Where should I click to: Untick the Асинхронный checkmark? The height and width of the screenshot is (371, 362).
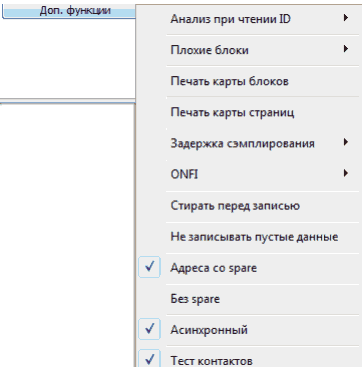pyautogui.click(x=150, y=329)
